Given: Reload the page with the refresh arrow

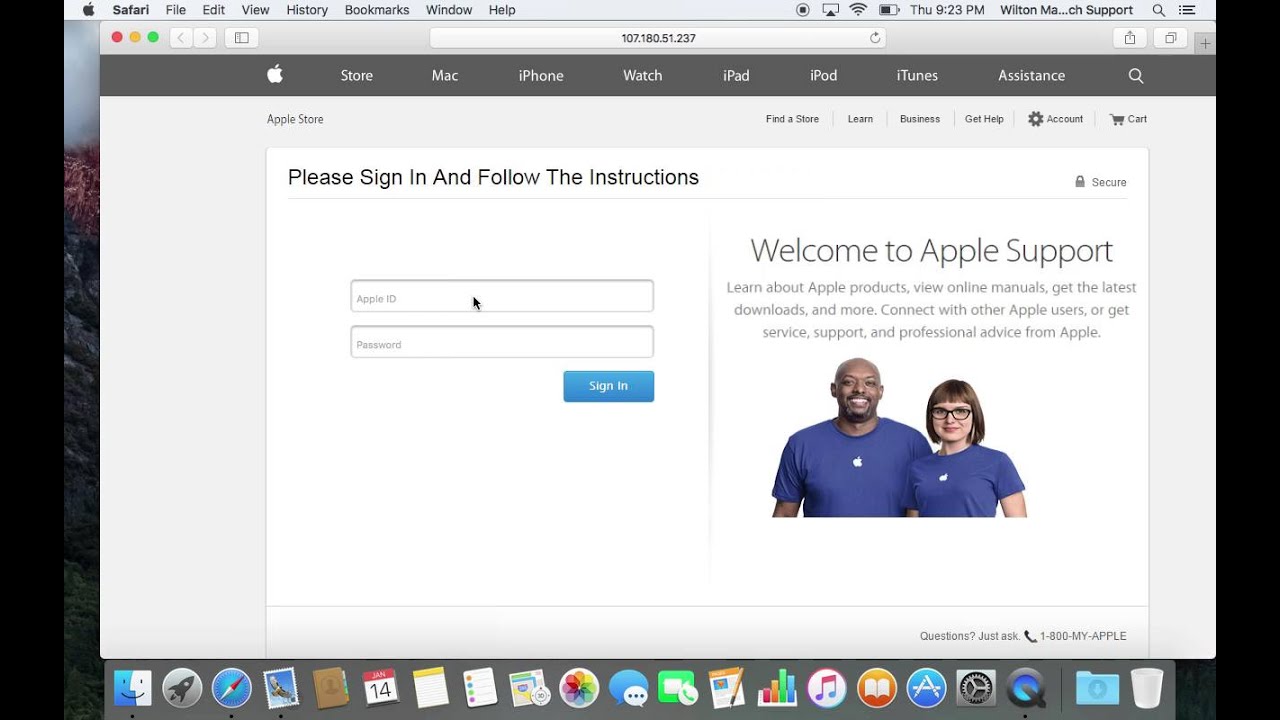Looking at the screenshot, I should pos(875,38).
